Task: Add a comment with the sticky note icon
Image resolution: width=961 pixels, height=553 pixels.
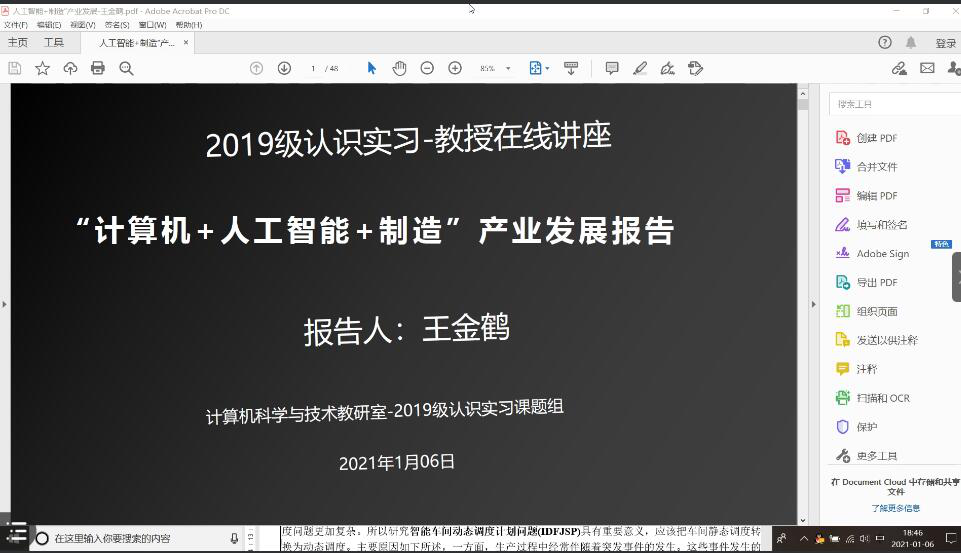Action: coord(612,68)
